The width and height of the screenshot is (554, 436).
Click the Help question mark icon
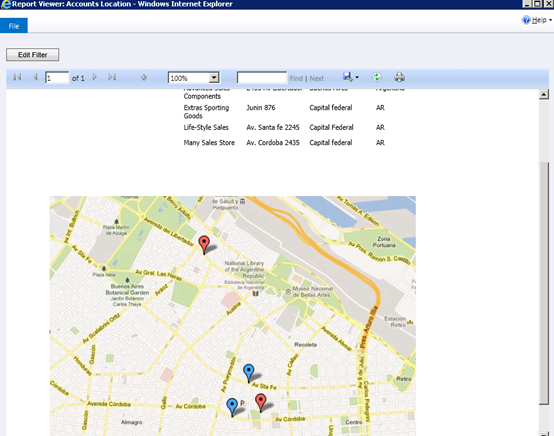526,20
